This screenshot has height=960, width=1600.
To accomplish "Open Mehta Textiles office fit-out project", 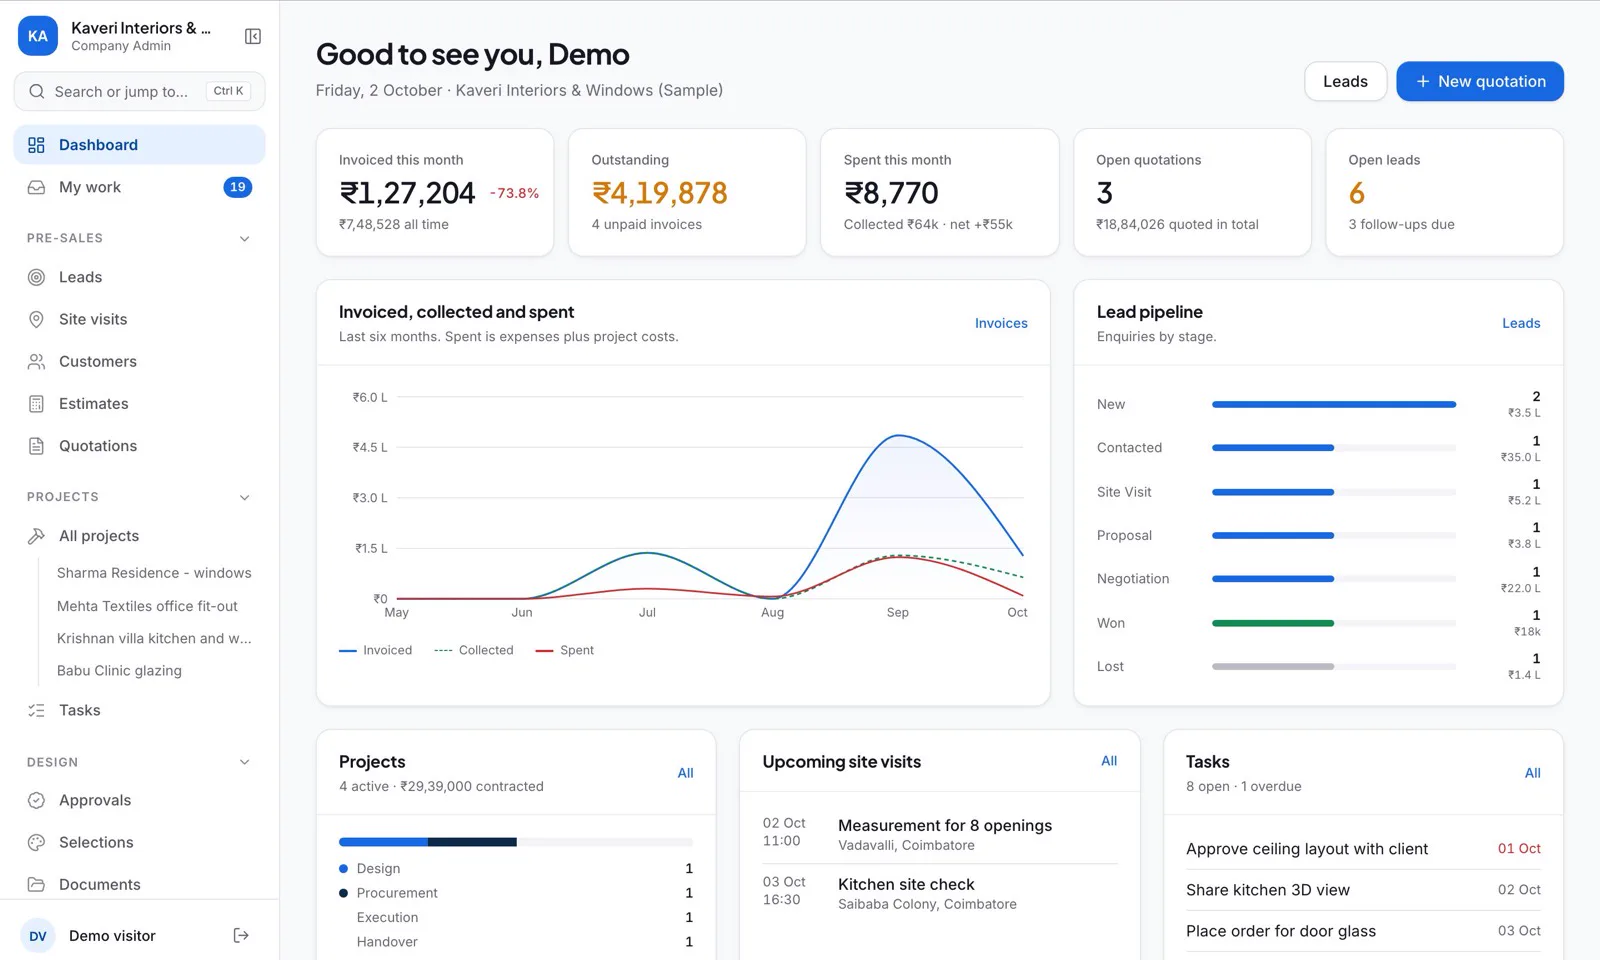I will click(147, 606).
